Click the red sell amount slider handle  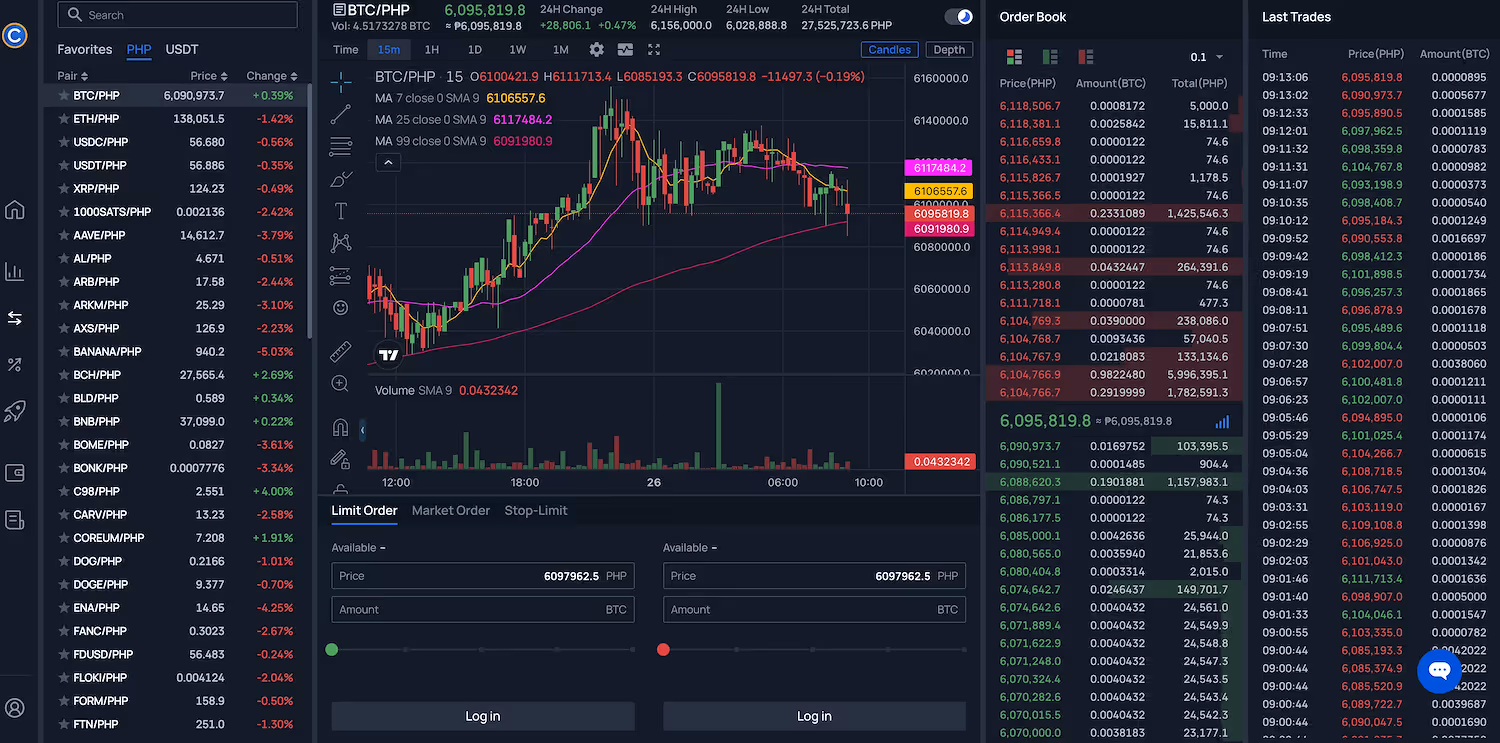coord(663,650)
